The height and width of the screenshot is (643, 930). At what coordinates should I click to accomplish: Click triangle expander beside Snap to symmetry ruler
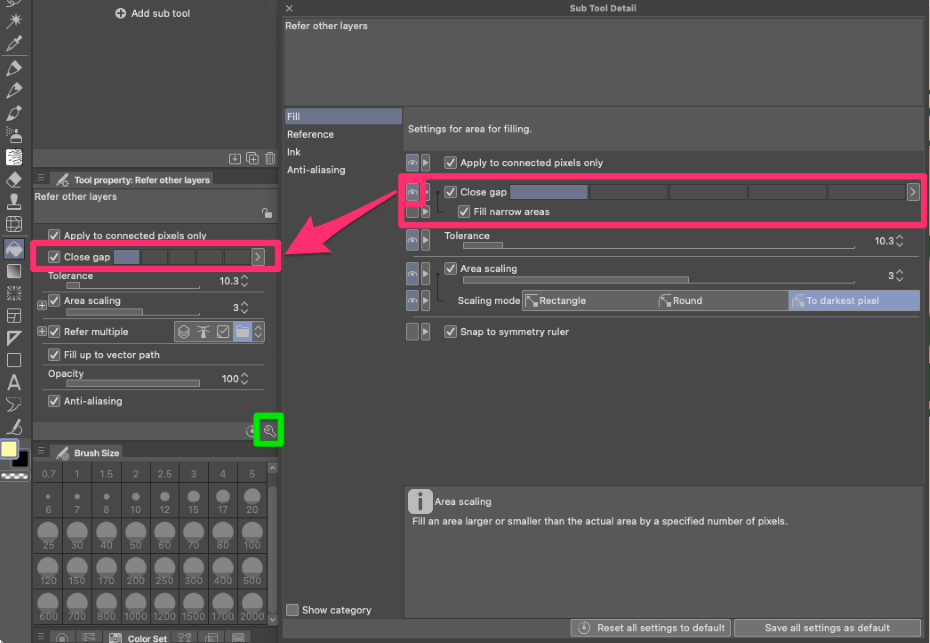[425, 332]
